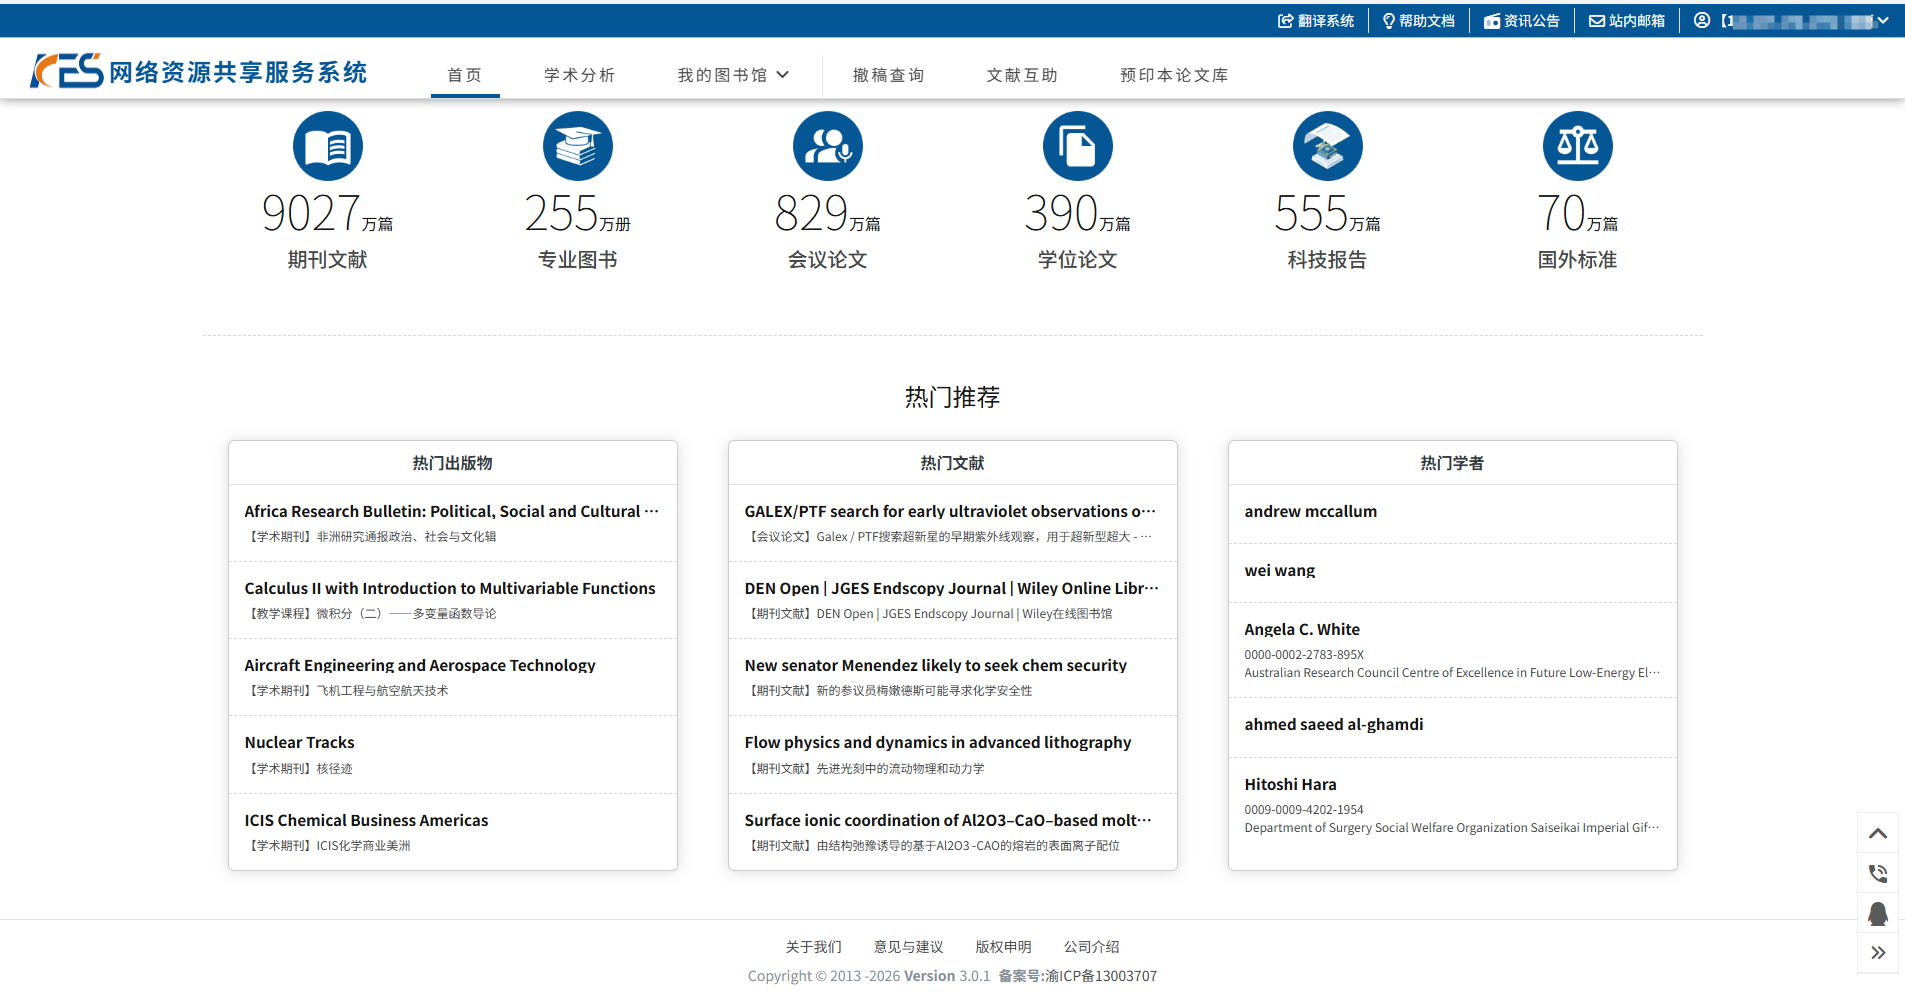Open scholar wei wang

coord(1279,570)
